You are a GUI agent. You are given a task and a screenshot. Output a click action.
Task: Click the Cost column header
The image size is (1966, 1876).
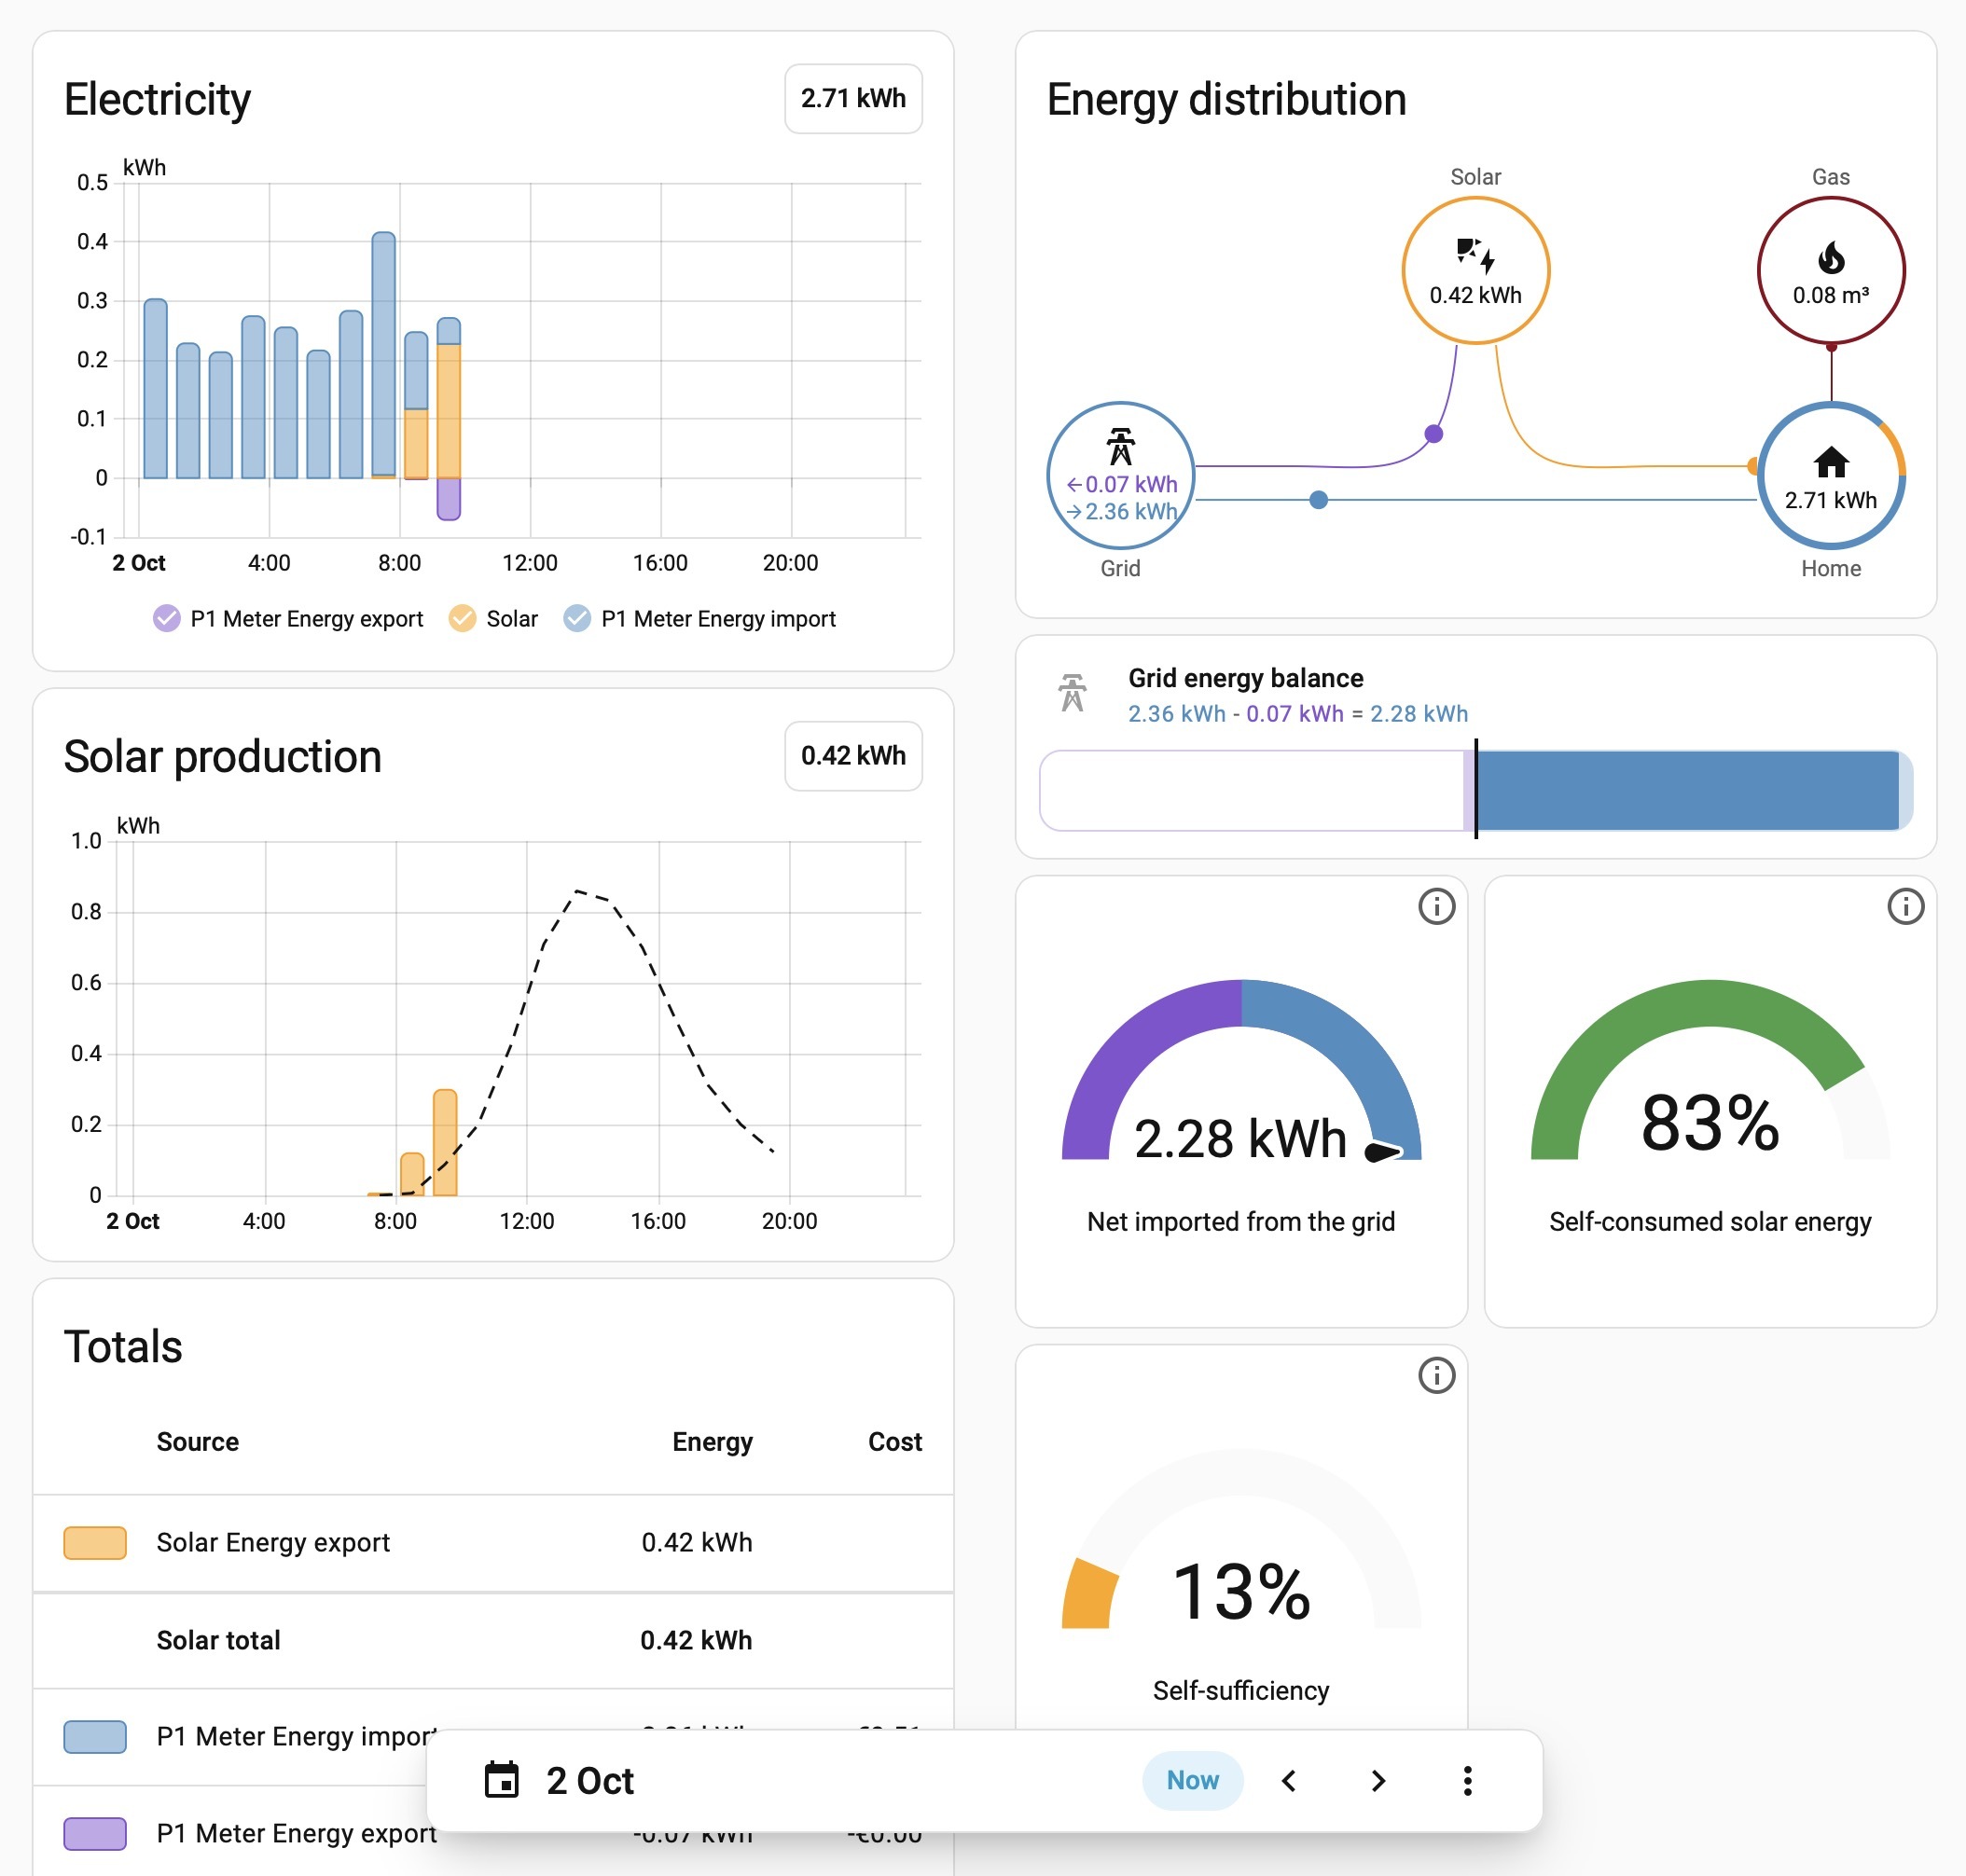coord(894,1441)
